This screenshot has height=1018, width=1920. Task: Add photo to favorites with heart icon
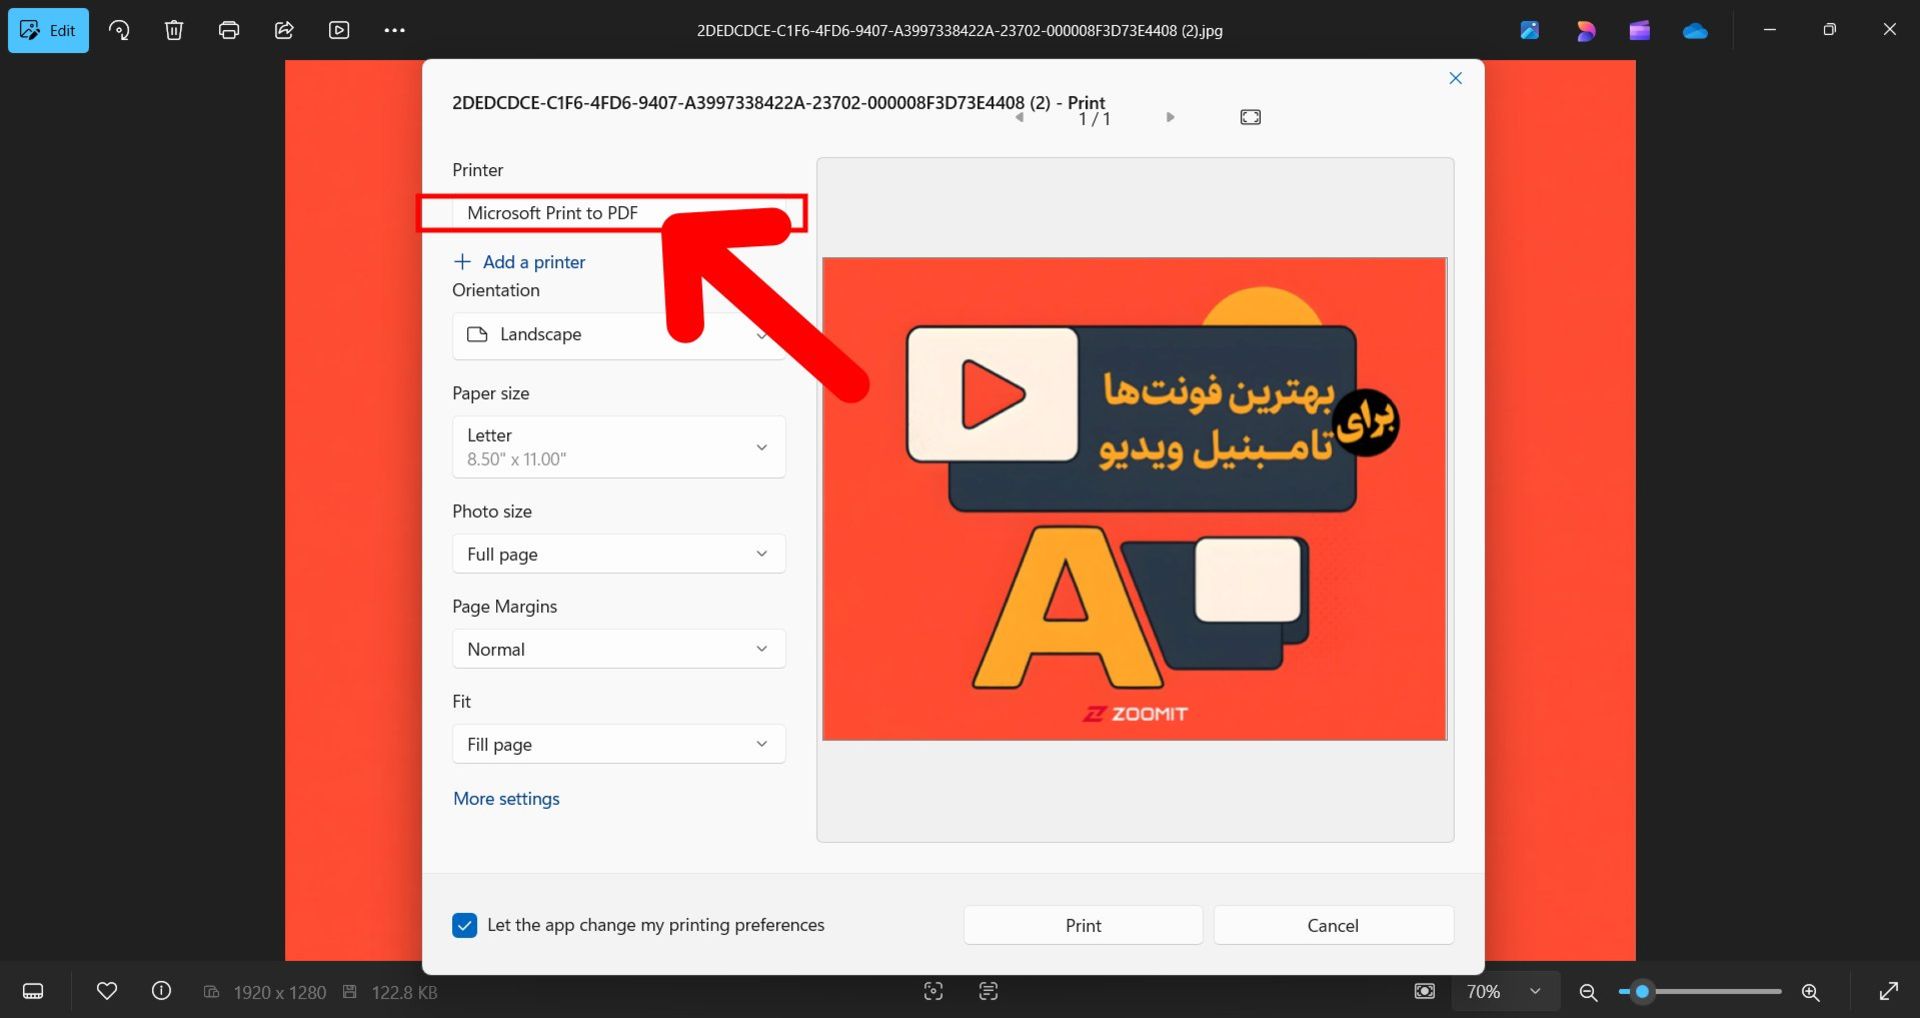tap(107, 991)
